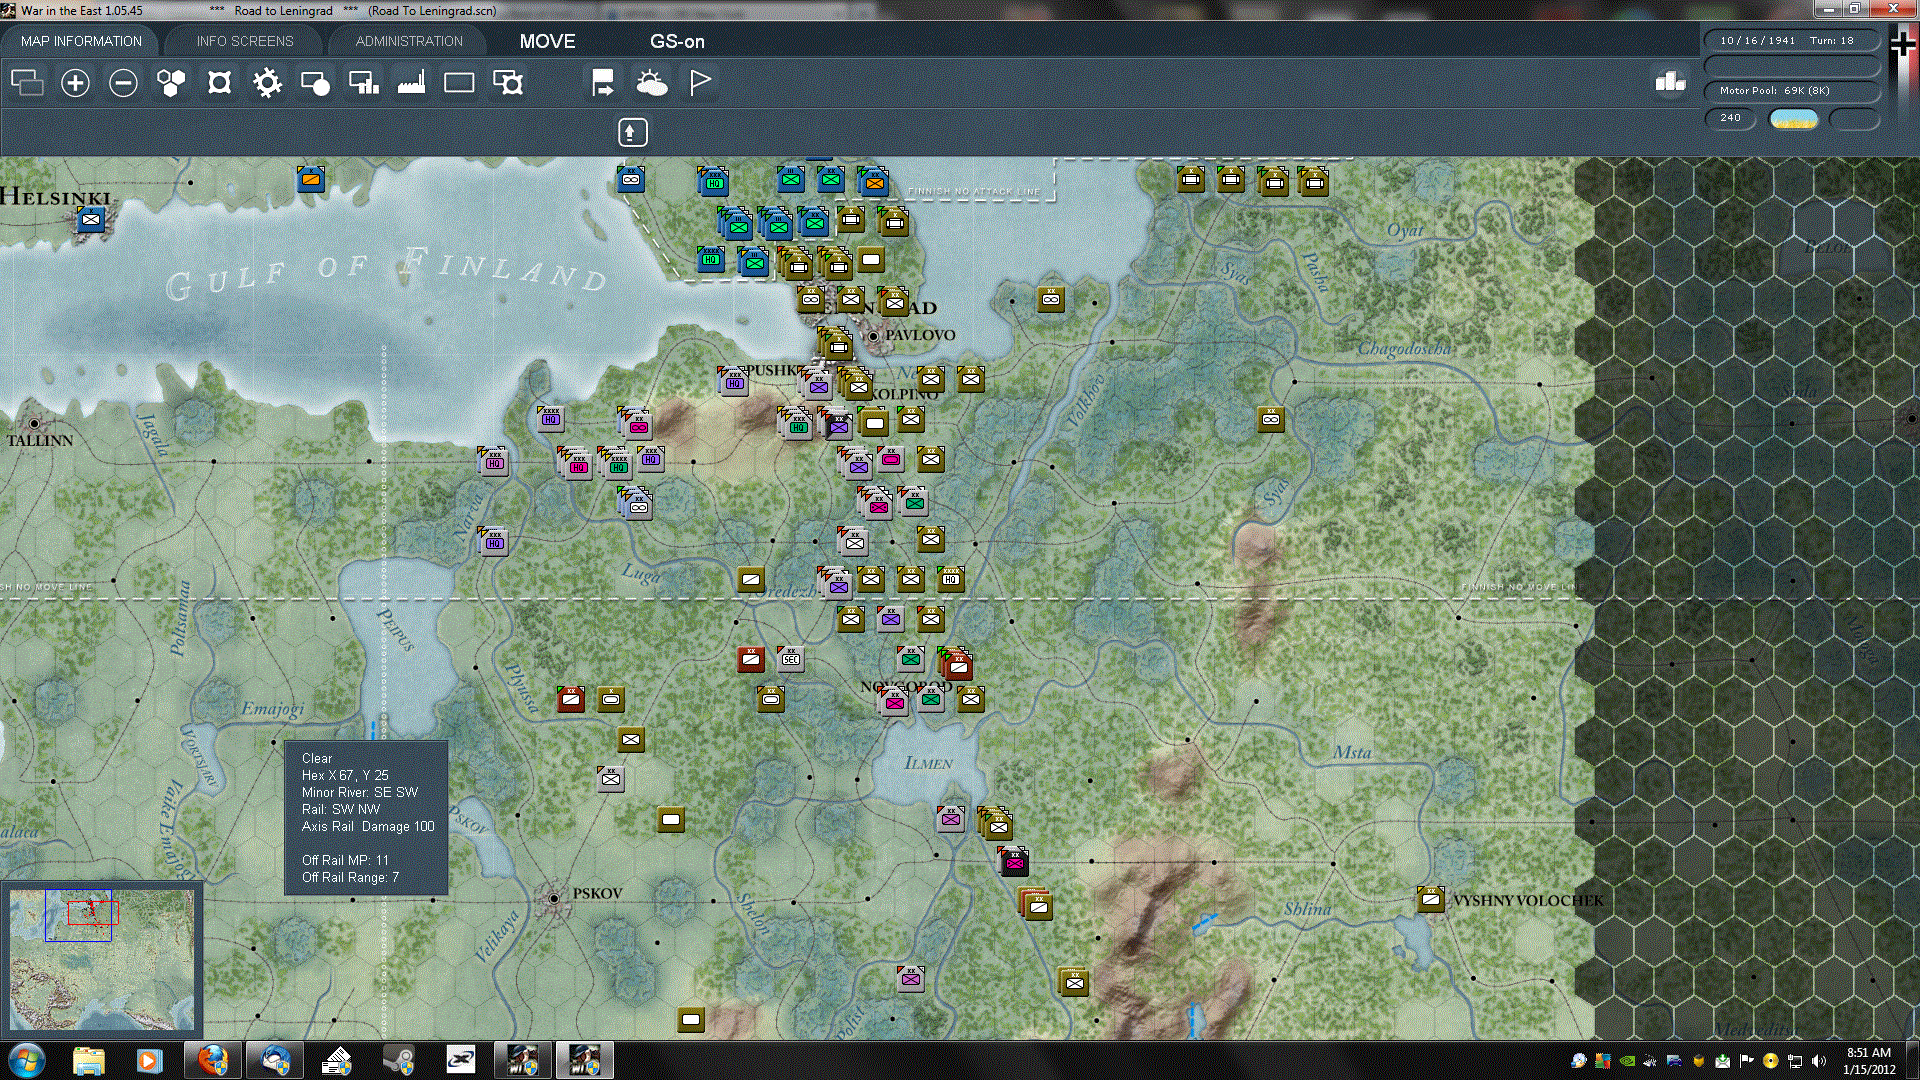Toggle the unit fort-overlay icon
The width and height of the screenshot is (1920, 1080).
pyautogui.click(x=508, y=82)
